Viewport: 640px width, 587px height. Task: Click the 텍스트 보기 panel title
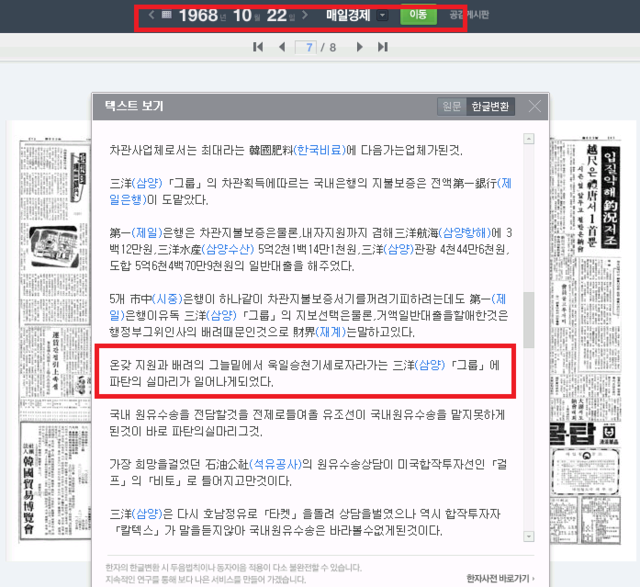(134, 106)
